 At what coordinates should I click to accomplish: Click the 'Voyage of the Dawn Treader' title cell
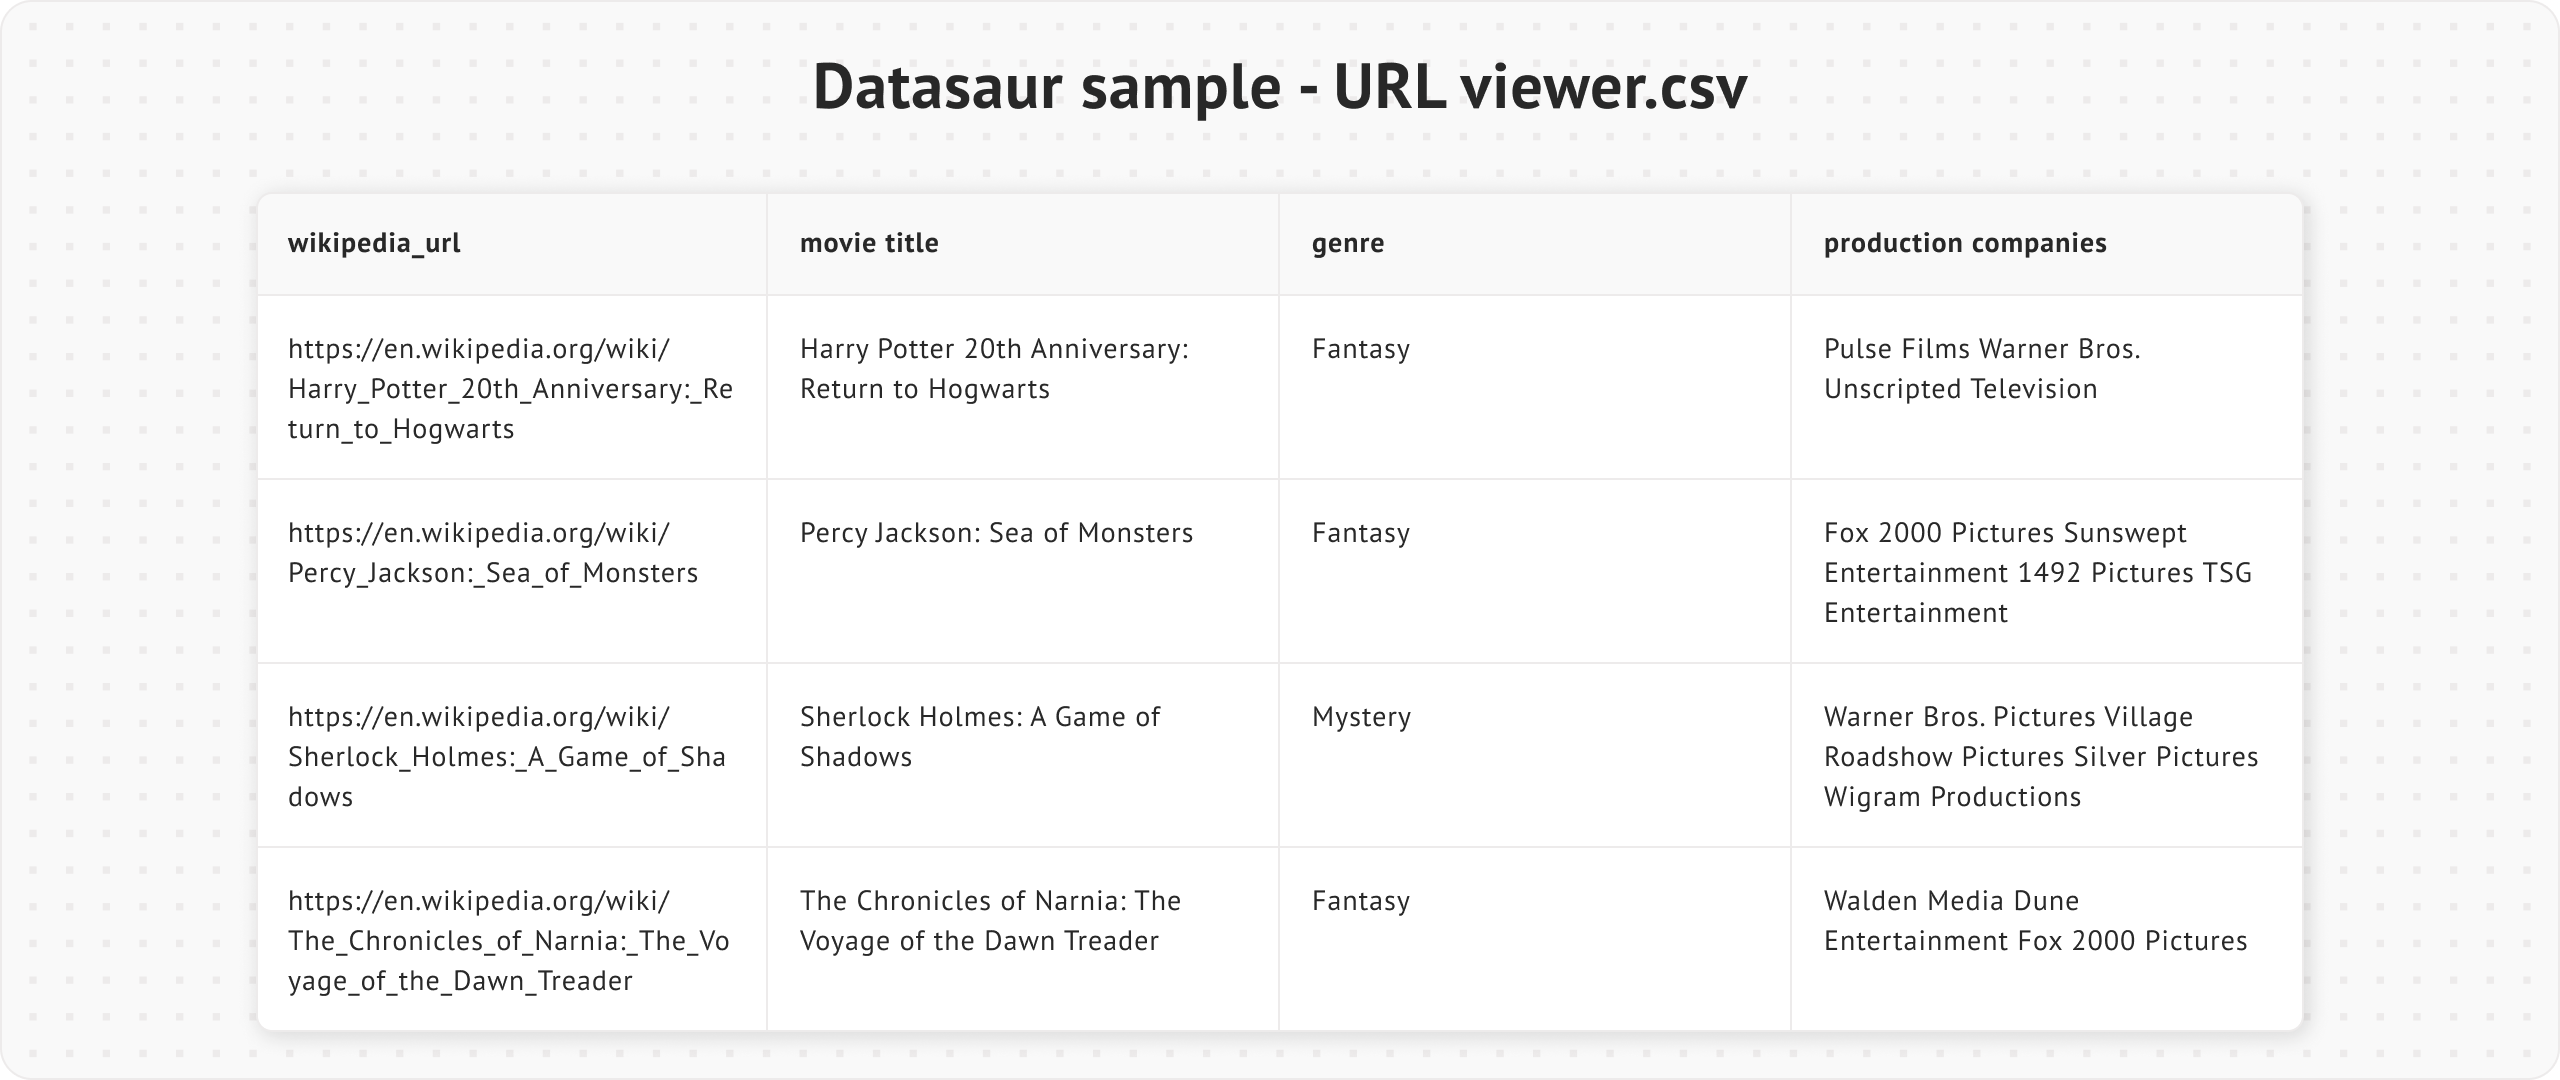(990, 921)
